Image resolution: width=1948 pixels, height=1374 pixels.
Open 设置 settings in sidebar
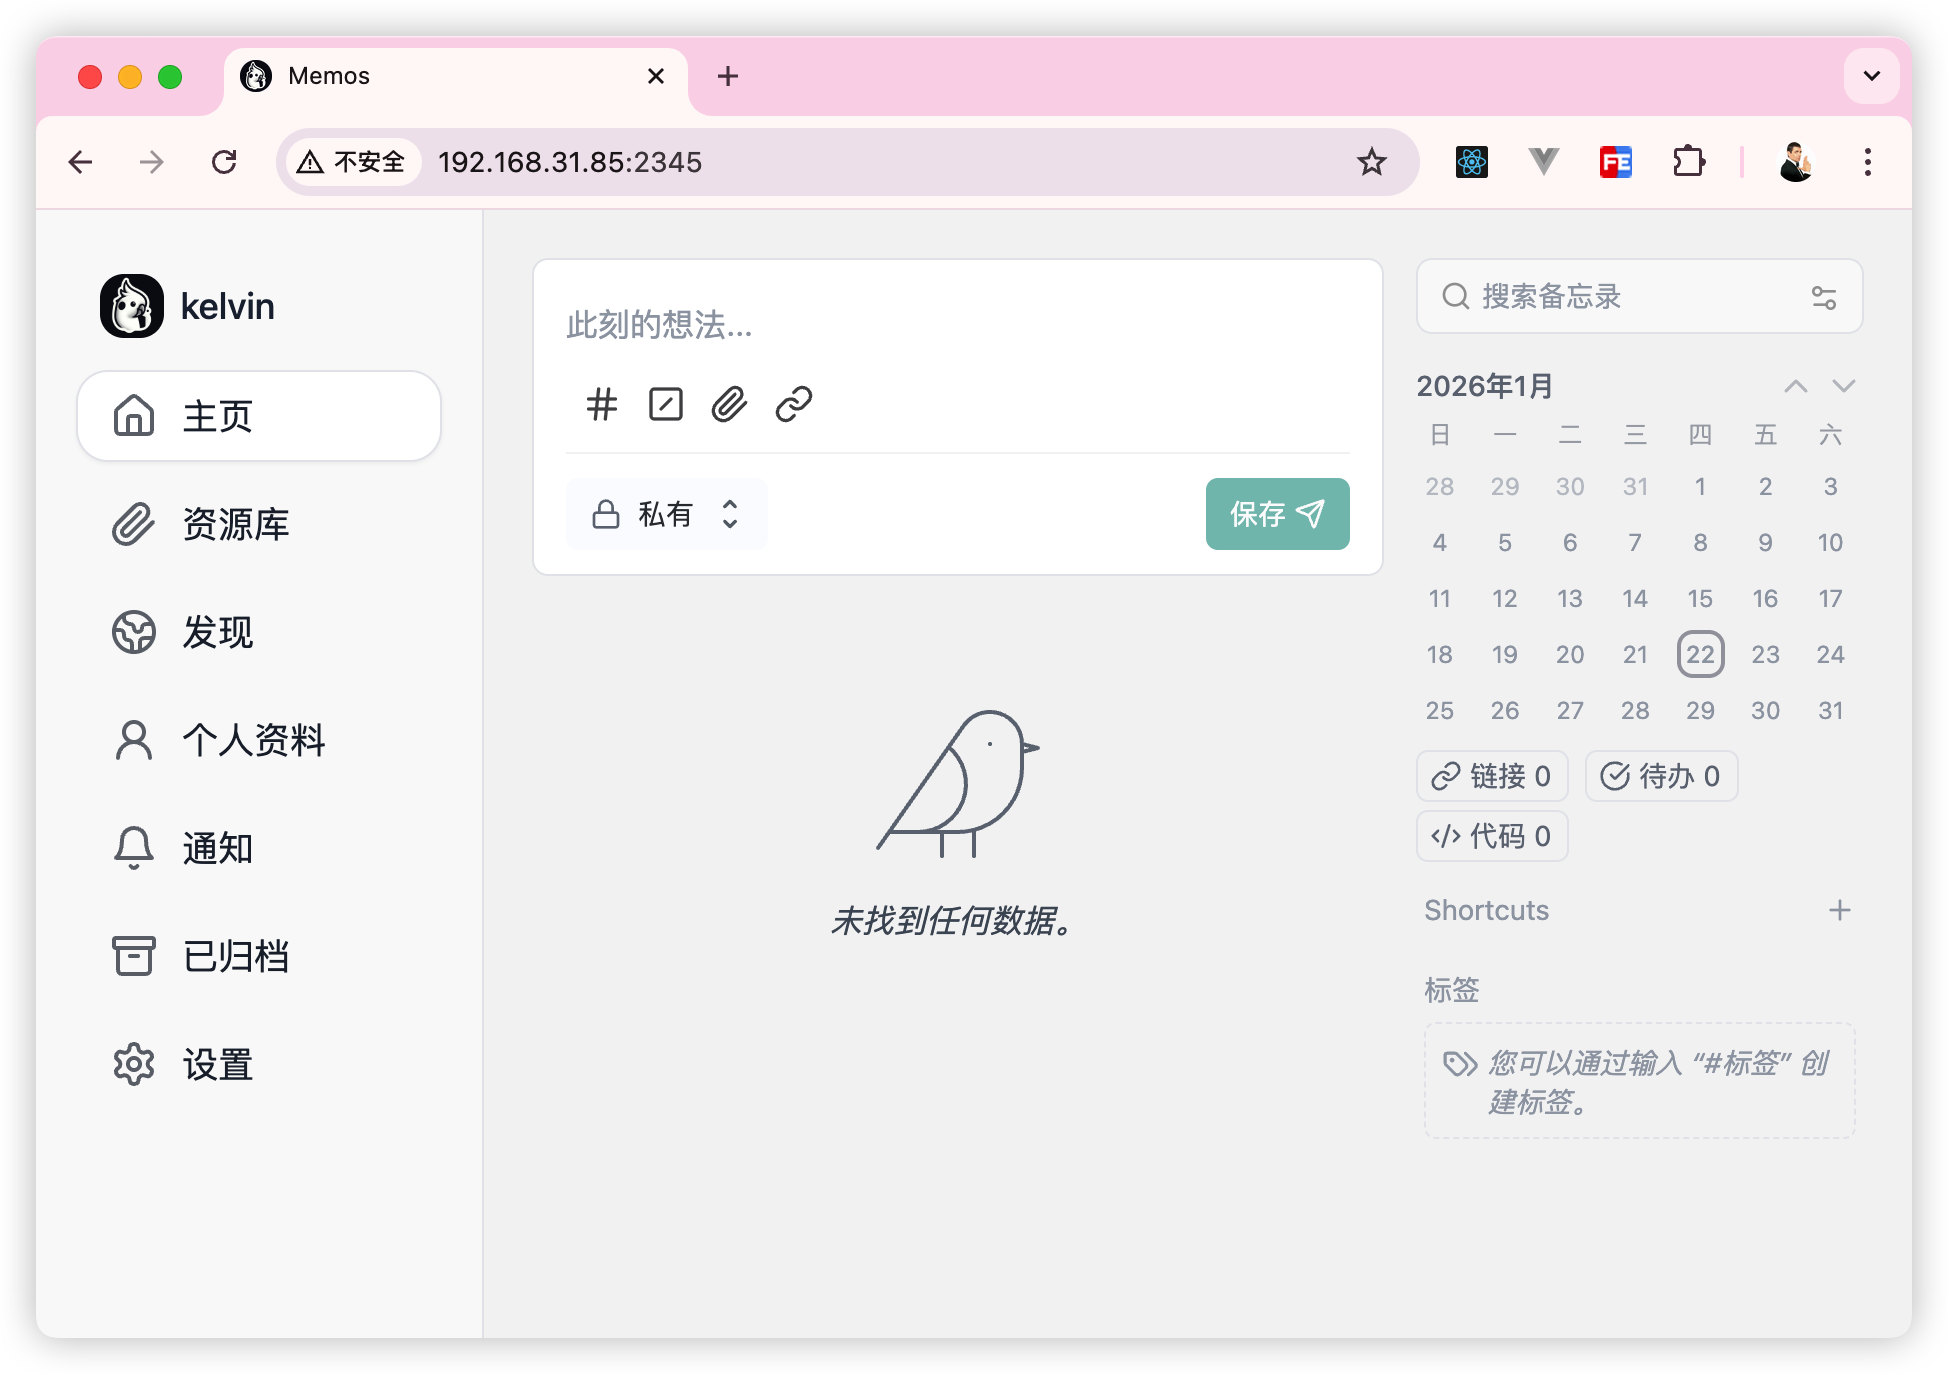pos(218,1064)
